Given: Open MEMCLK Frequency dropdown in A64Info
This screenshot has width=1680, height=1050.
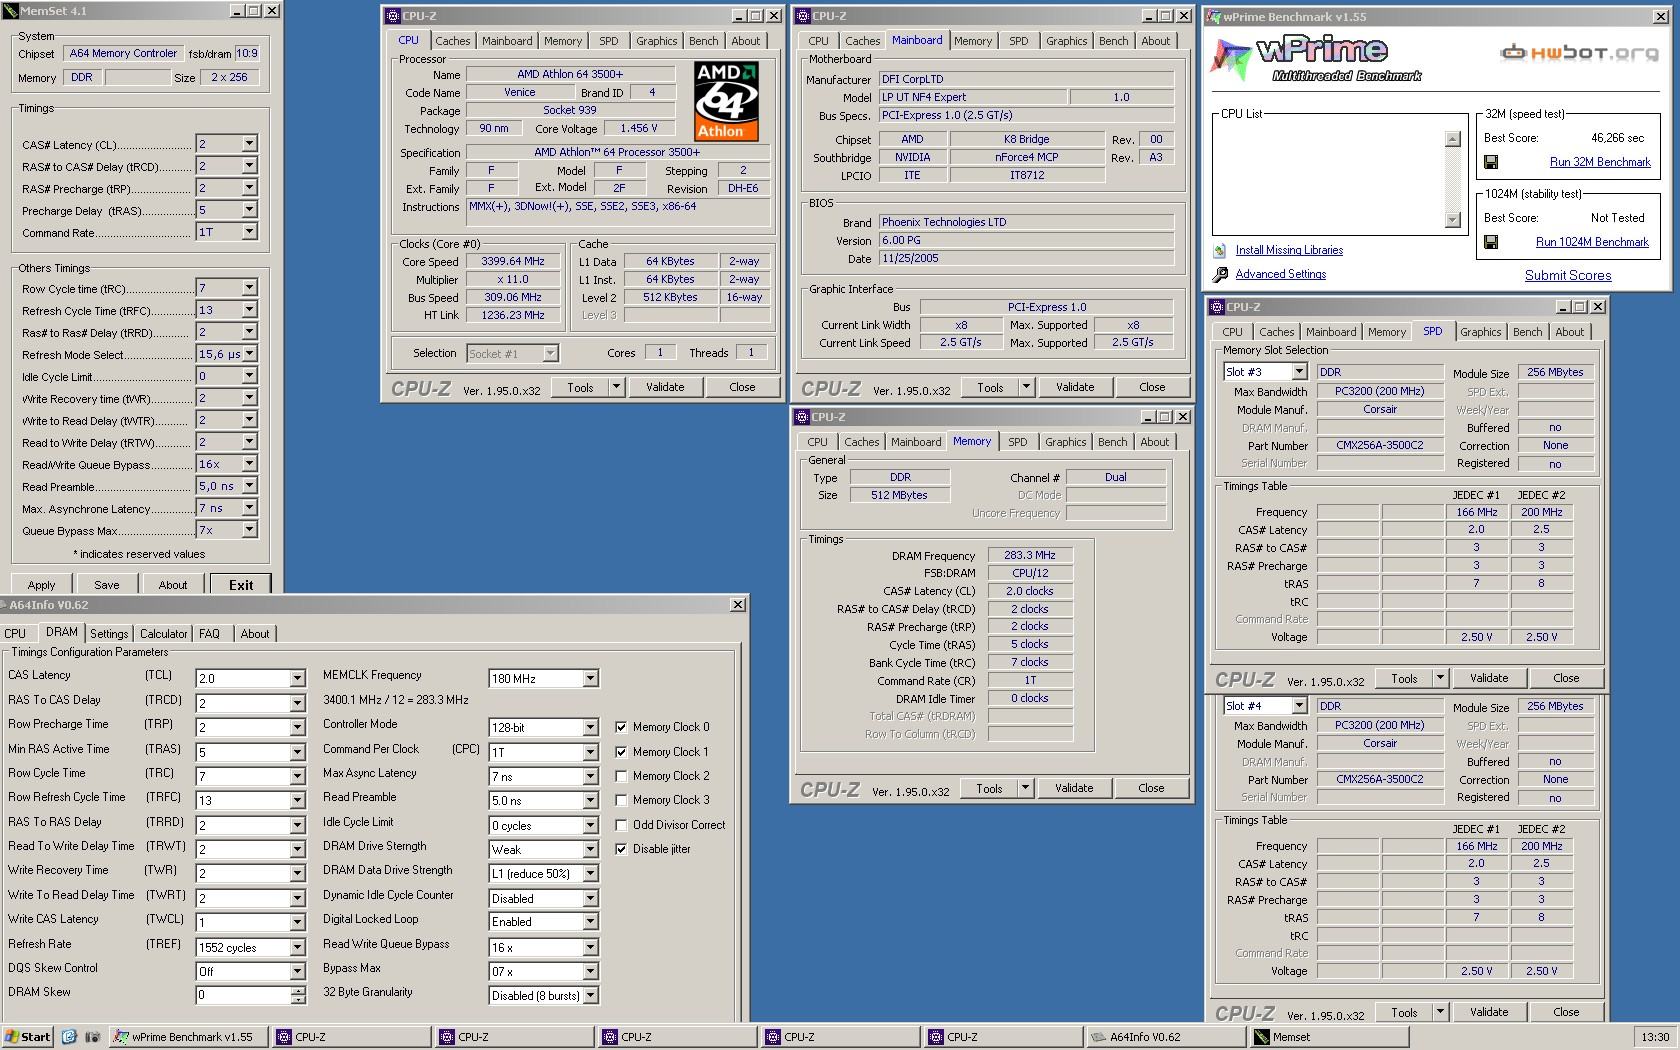Looking at the screenshot, I should tap(590, 678).
